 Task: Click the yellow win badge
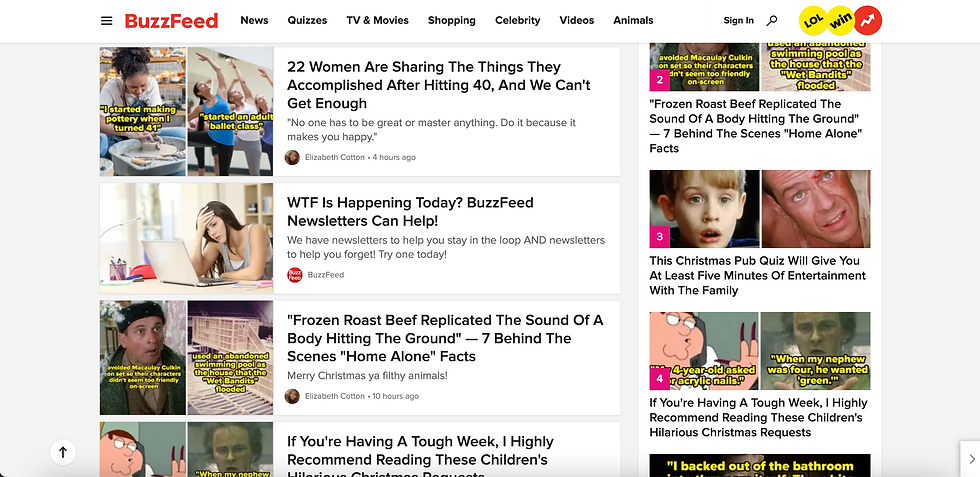pyautogui.click(x=840, y=21)
